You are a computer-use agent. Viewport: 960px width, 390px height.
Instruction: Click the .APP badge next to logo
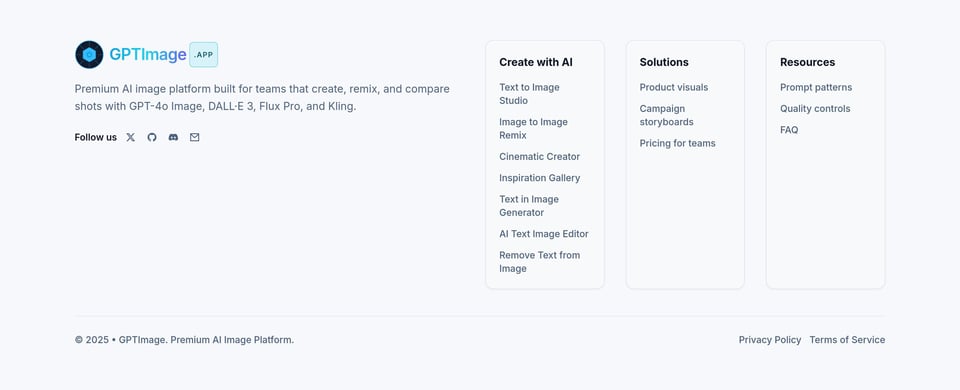click(x=203, y=54)
